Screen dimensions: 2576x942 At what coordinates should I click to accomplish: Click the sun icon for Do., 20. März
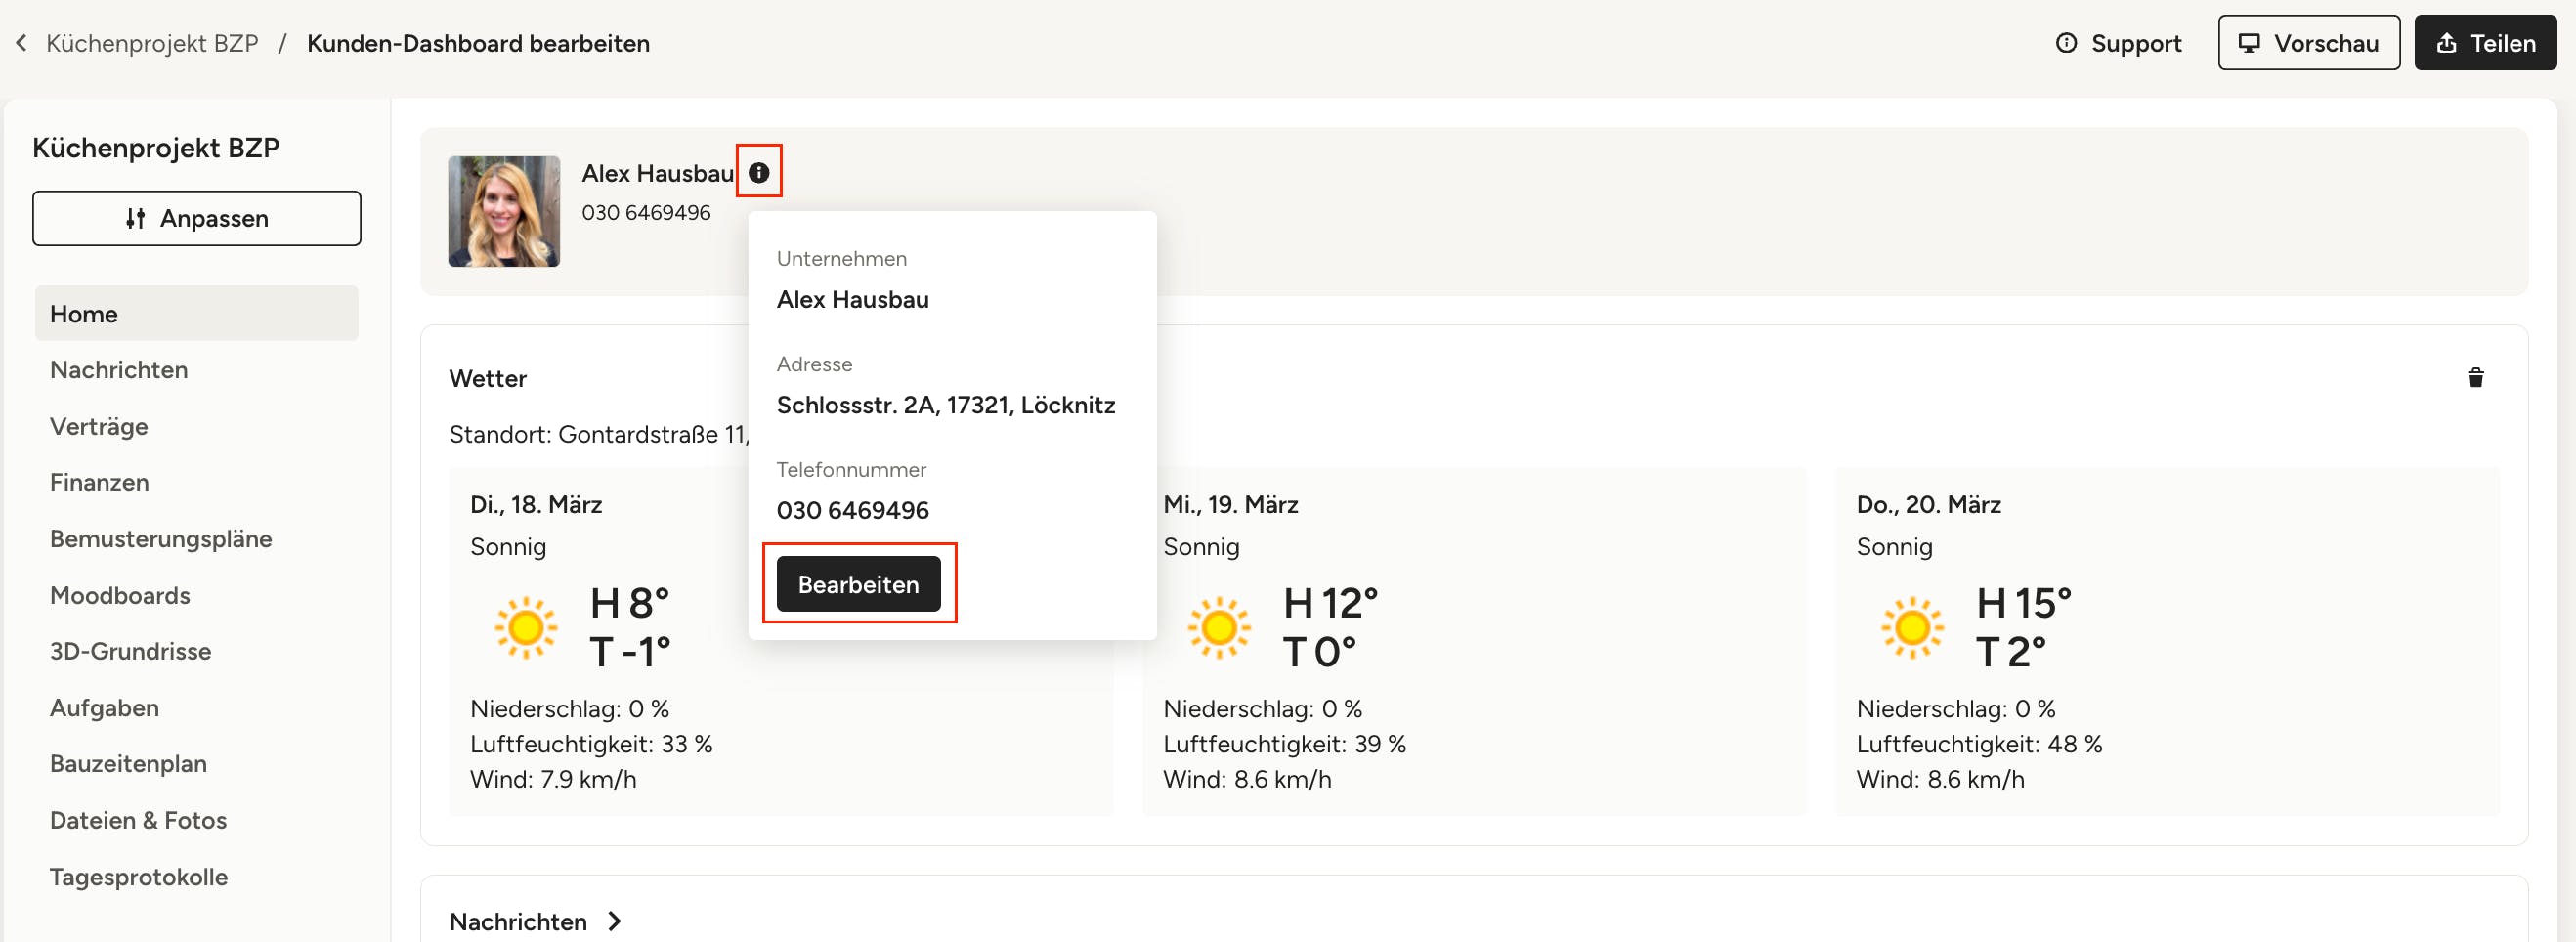coord(1911,628)
